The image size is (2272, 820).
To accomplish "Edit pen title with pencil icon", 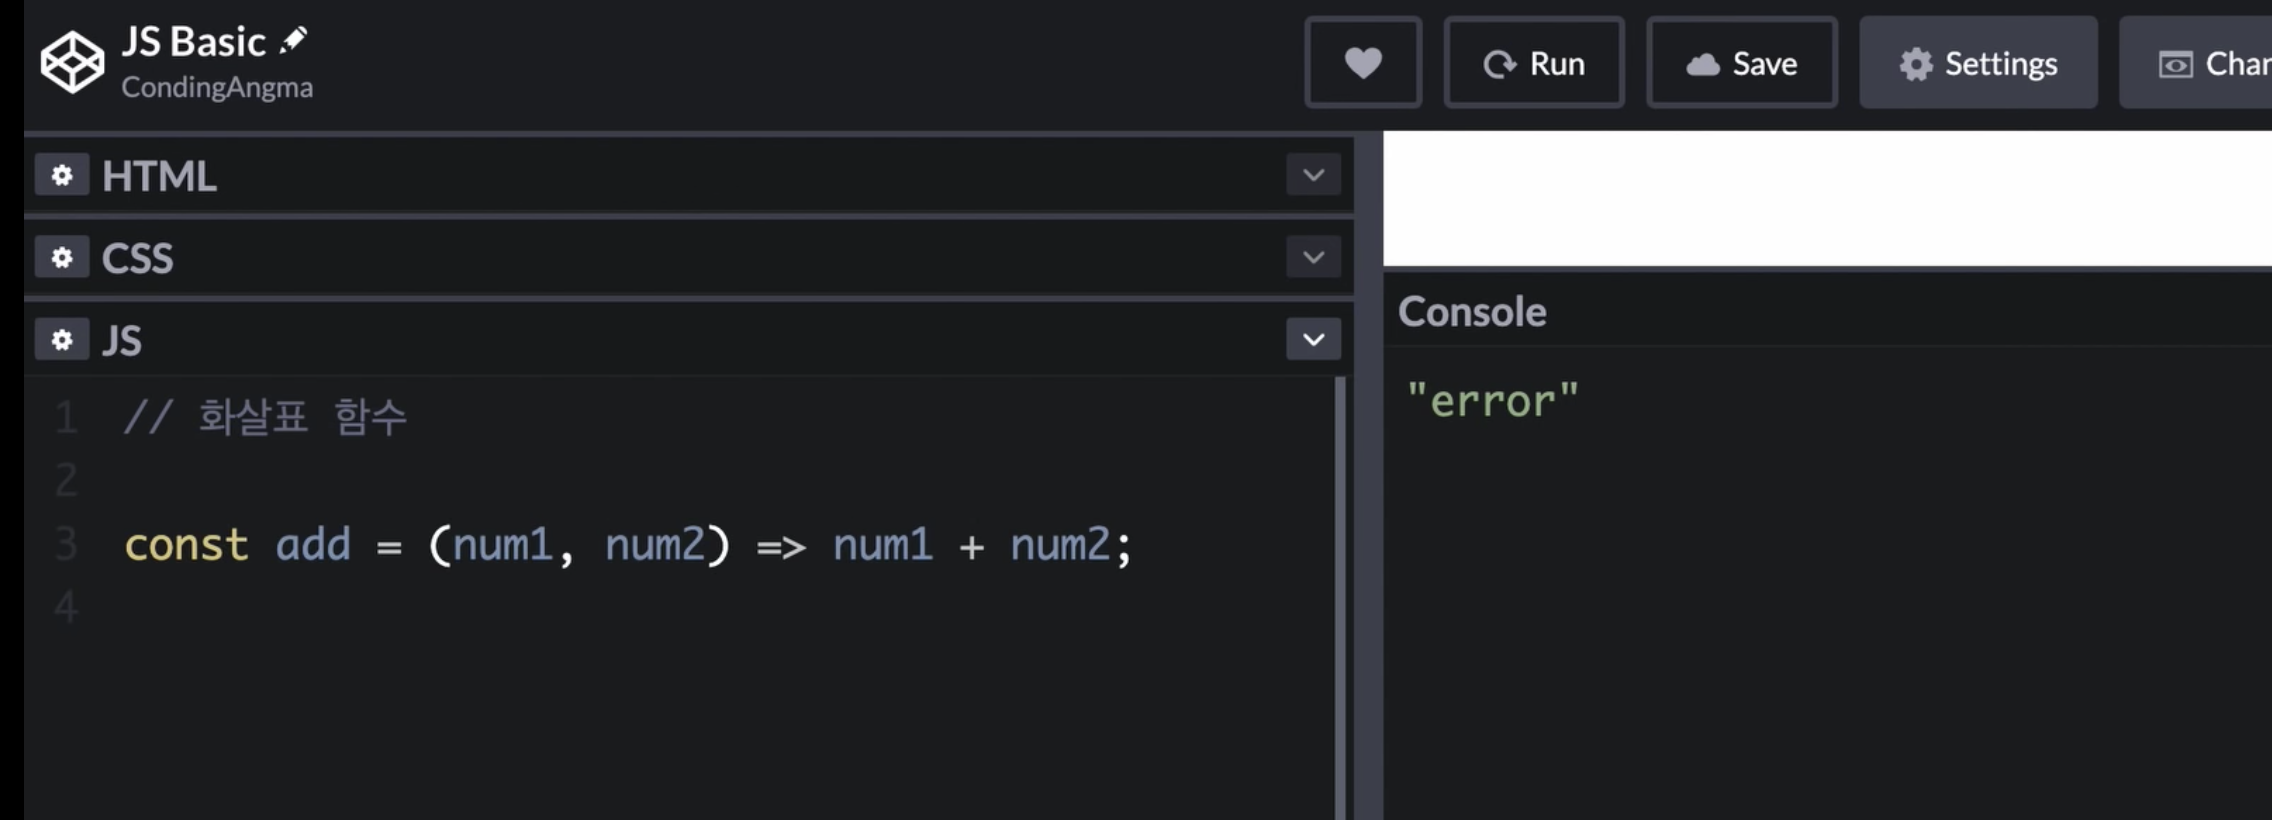I will 294,40.
